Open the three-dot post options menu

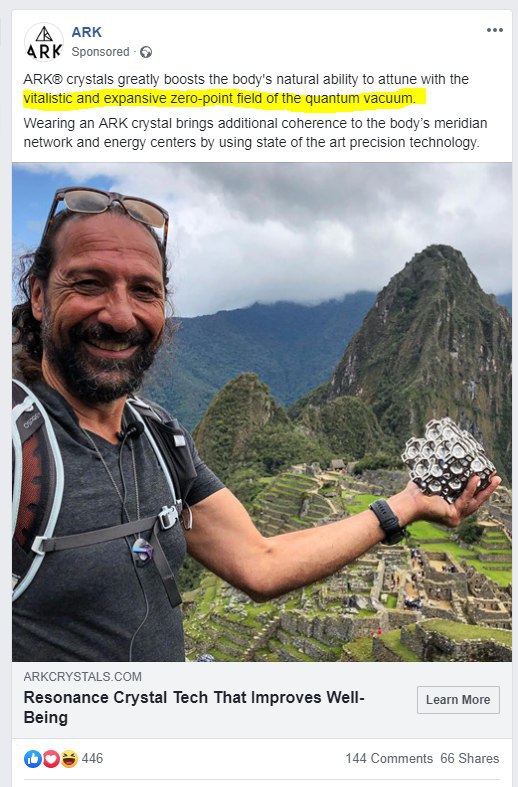pyautogui.click(x=494, y=30)
